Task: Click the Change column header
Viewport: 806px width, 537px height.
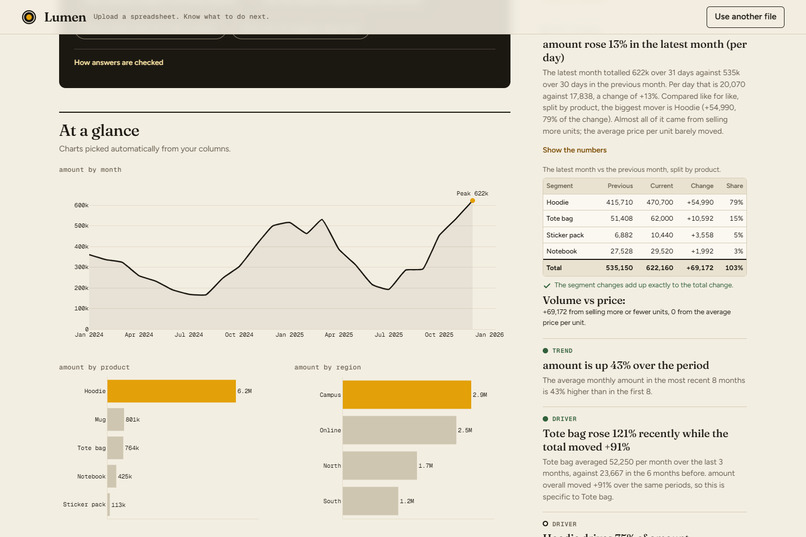Action: (x=702, y=186)
